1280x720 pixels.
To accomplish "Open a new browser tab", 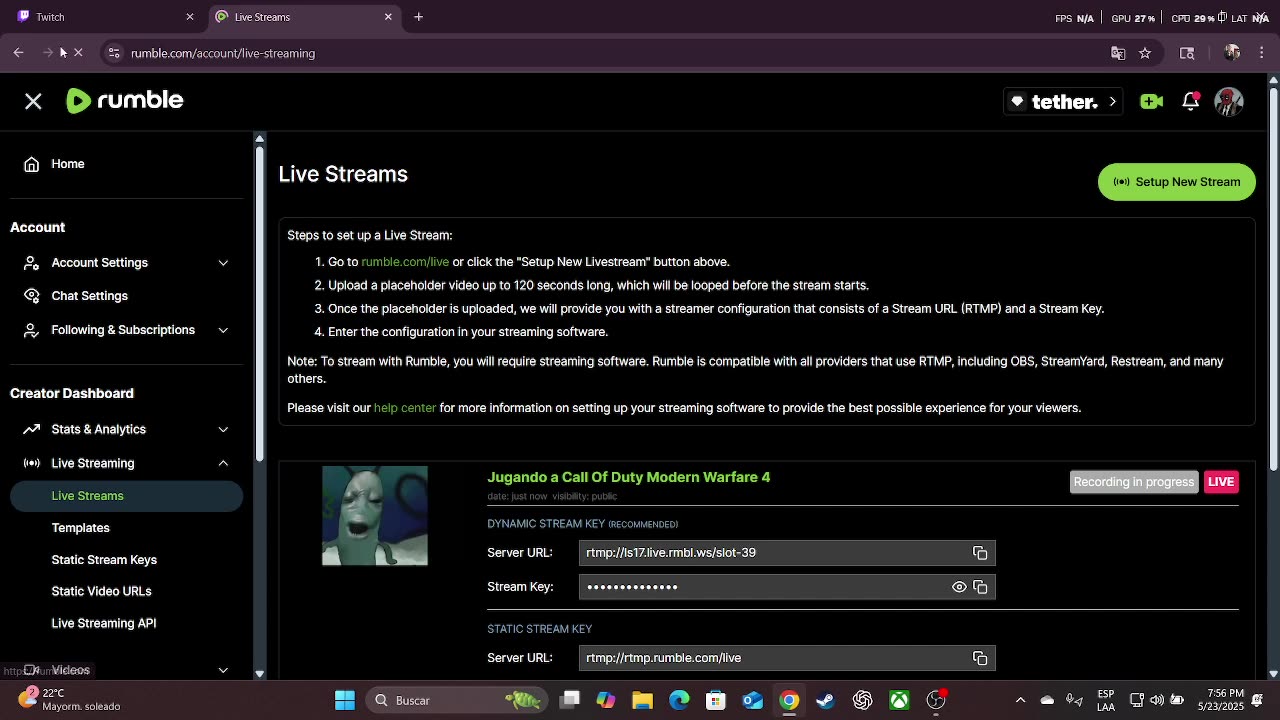I will click(418, 17).
